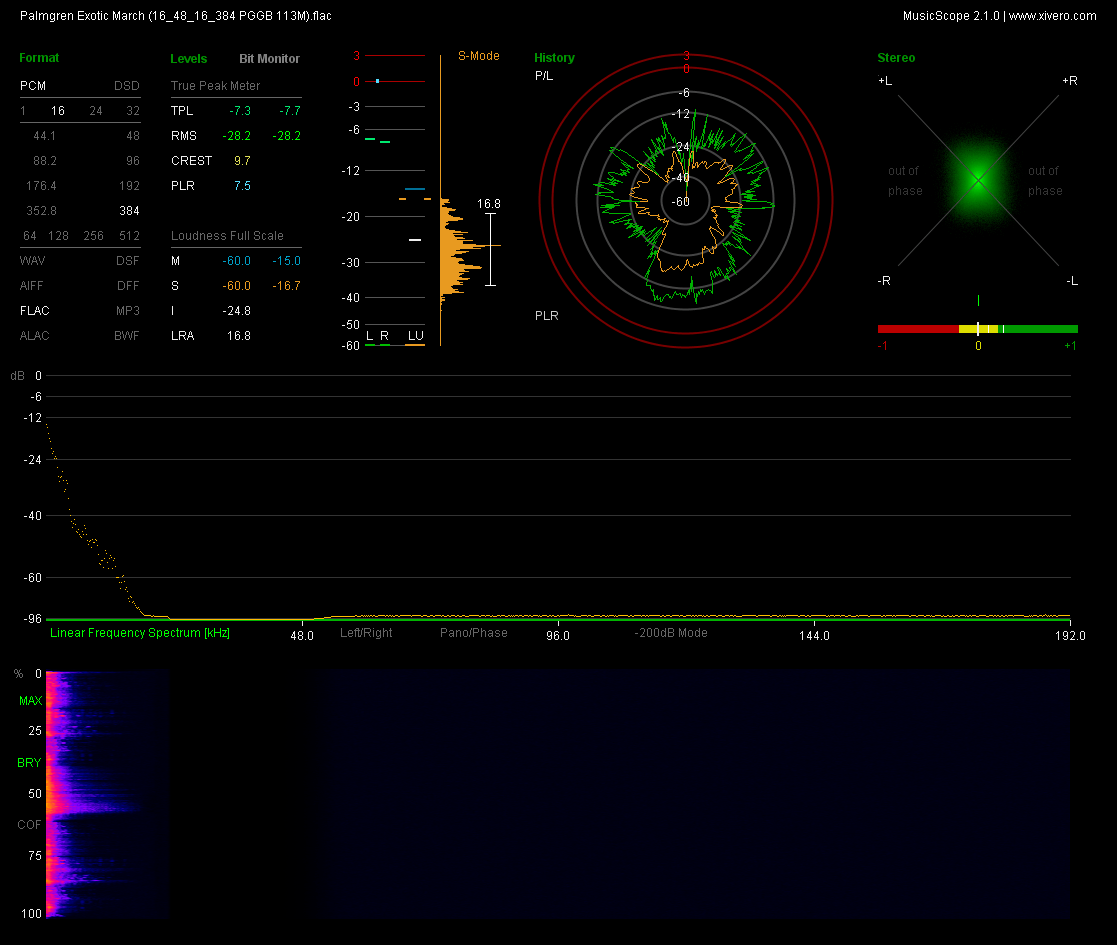Click the PLR history mode label
Screen dimensions: 1117x945
click(546, 315)
